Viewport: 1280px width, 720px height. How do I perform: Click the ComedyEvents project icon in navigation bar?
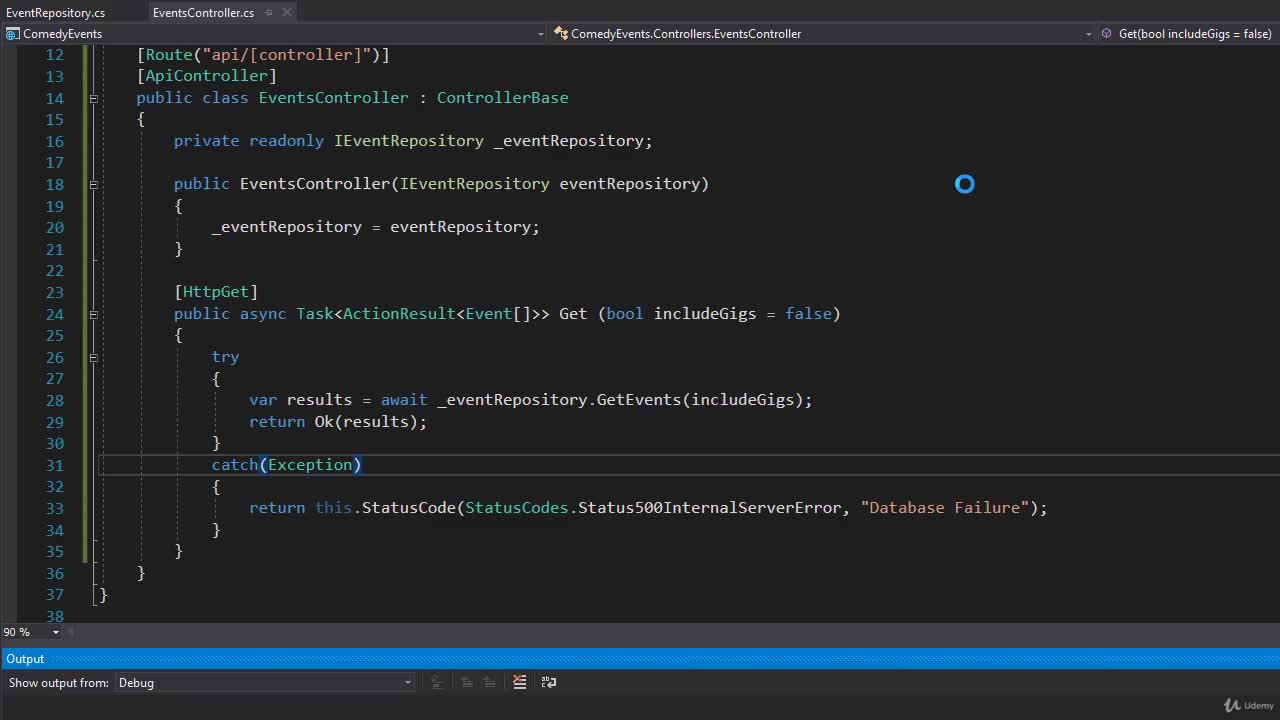tap(13, 34)
